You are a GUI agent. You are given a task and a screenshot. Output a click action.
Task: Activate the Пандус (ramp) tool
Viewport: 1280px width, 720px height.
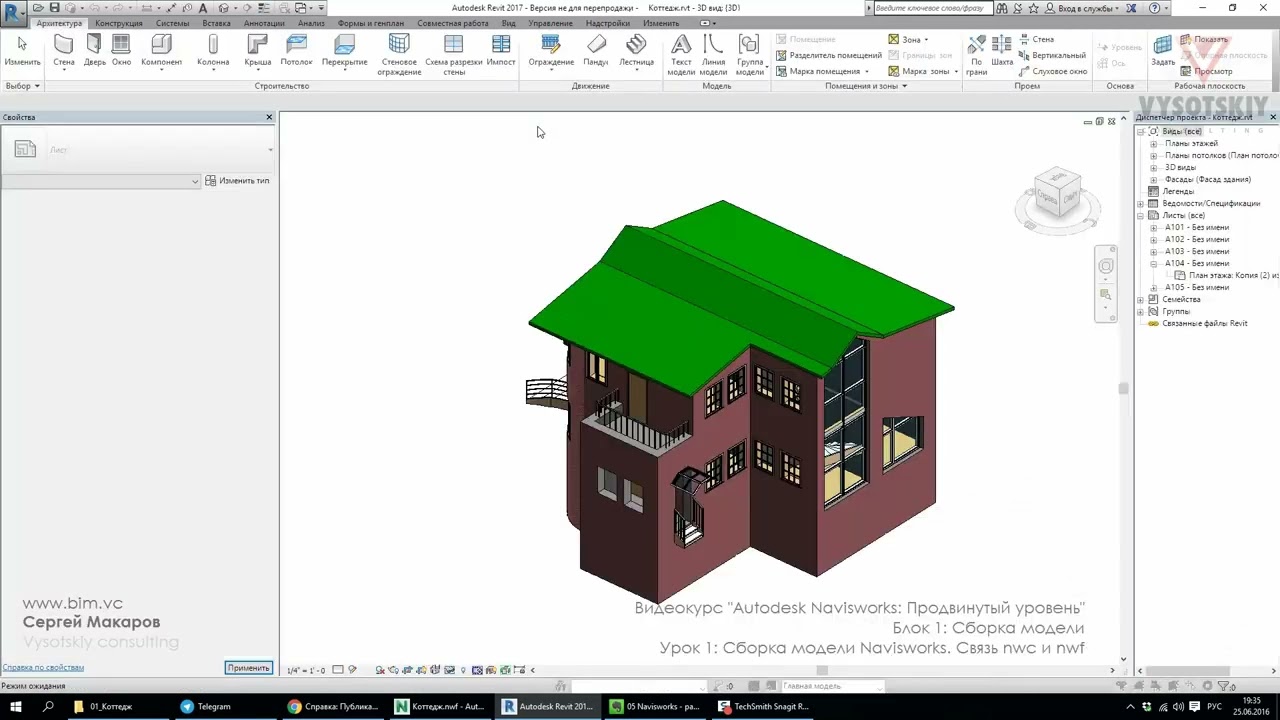point(596,51)
